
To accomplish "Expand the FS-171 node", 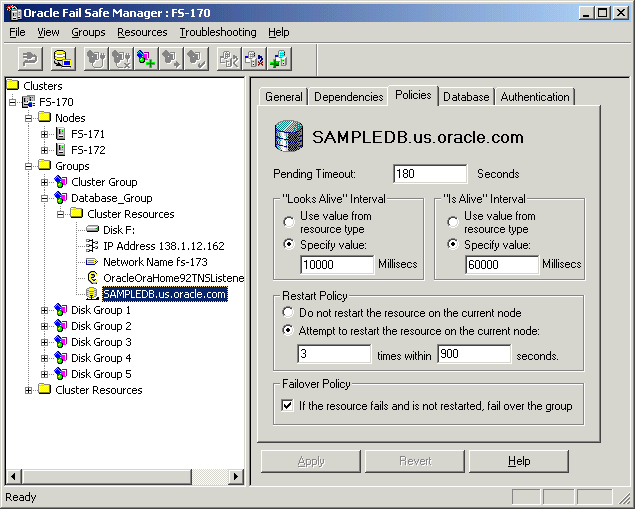I will coord(45,134).
